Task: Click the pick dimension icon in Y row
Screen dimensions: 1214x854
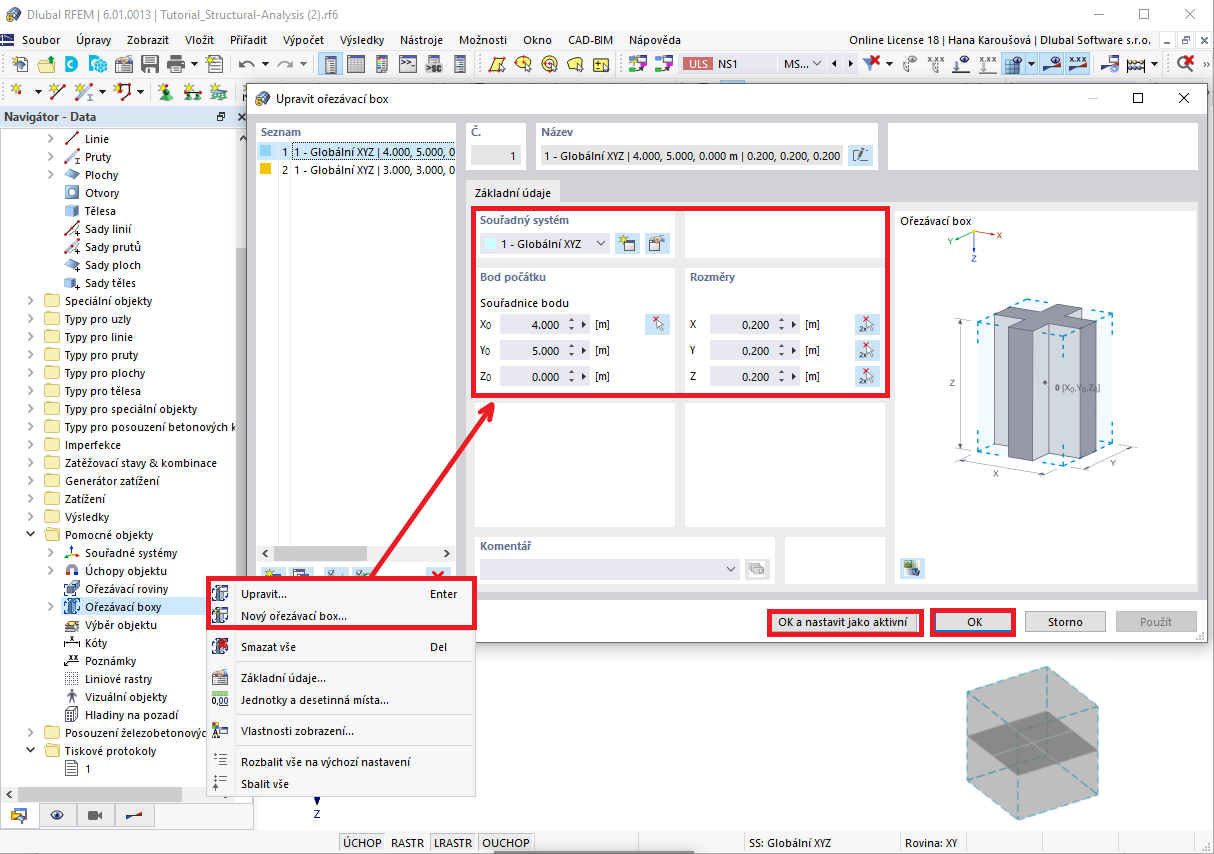Action: (866, 350)
